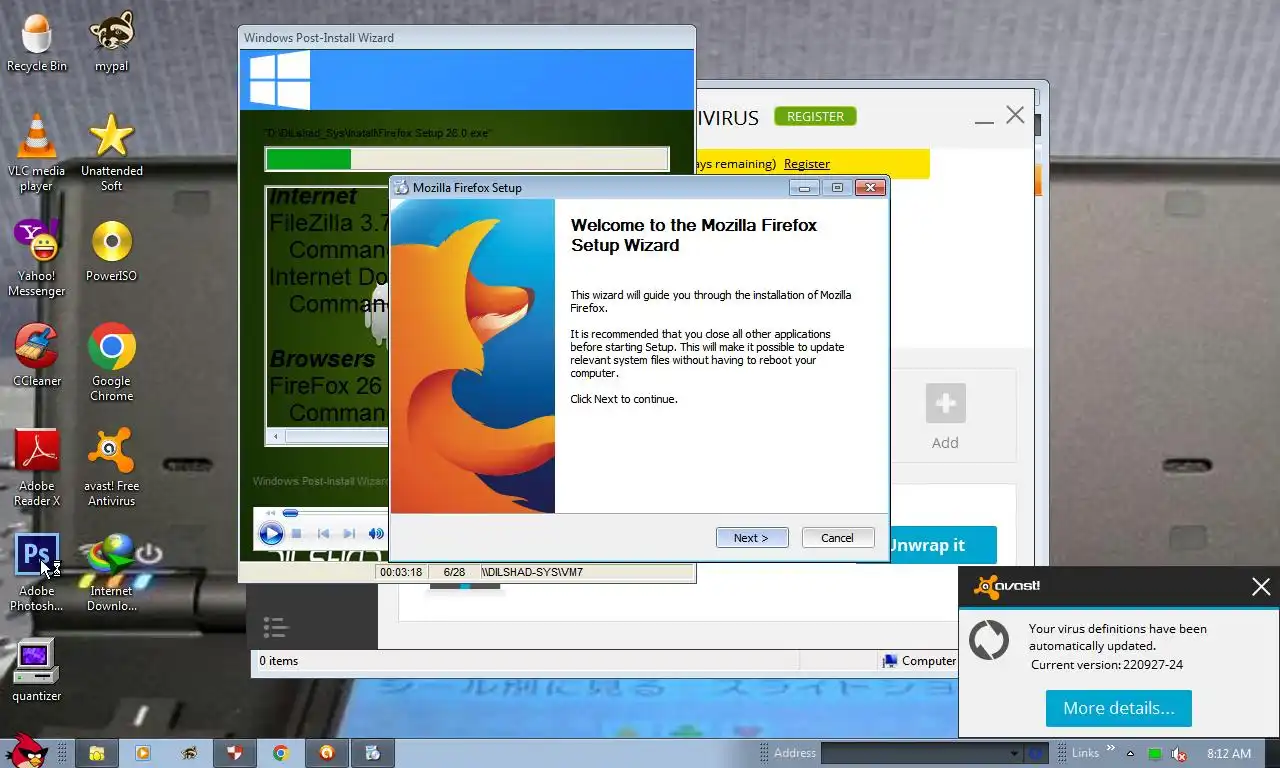This screenshot has height=768, width=1280.
Task: Click the Angry Birds start button
Action: coord(25,752)
